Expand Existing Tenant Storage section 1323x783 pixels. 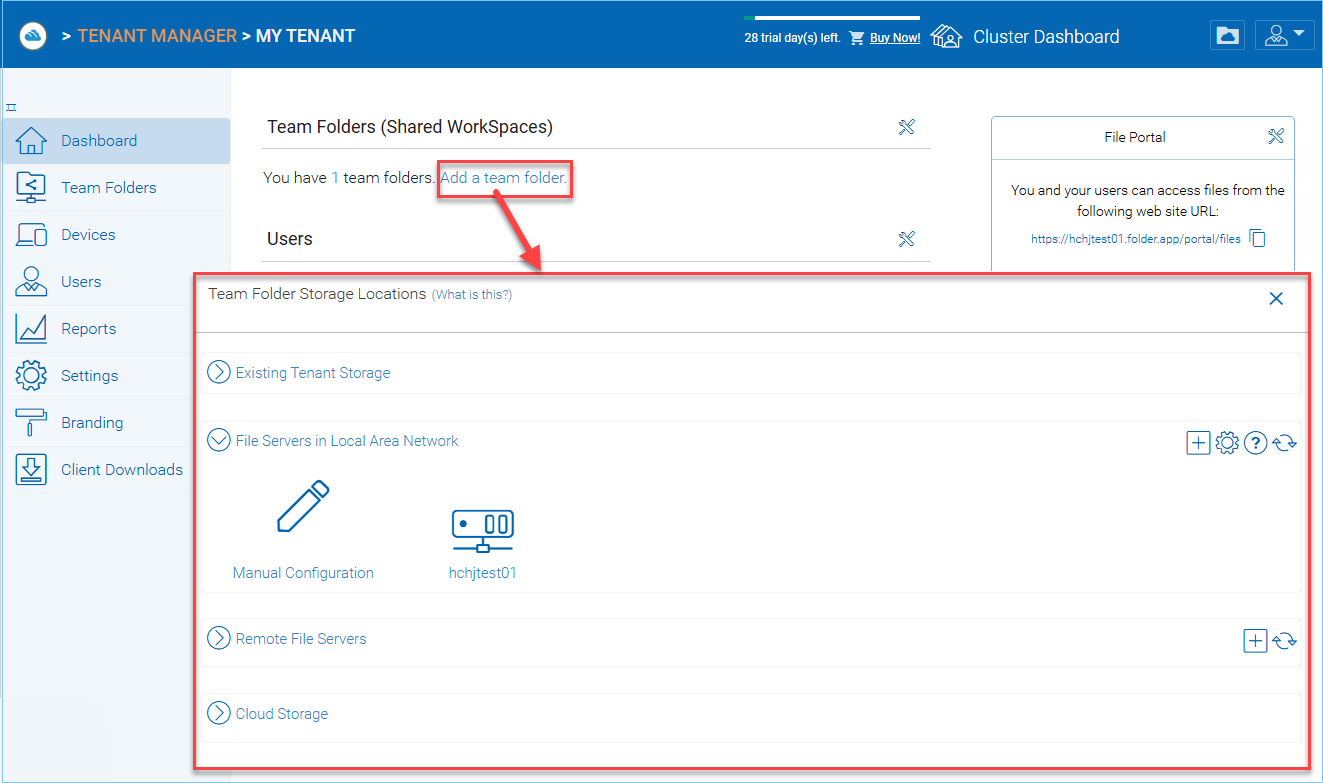coord(219,372)
